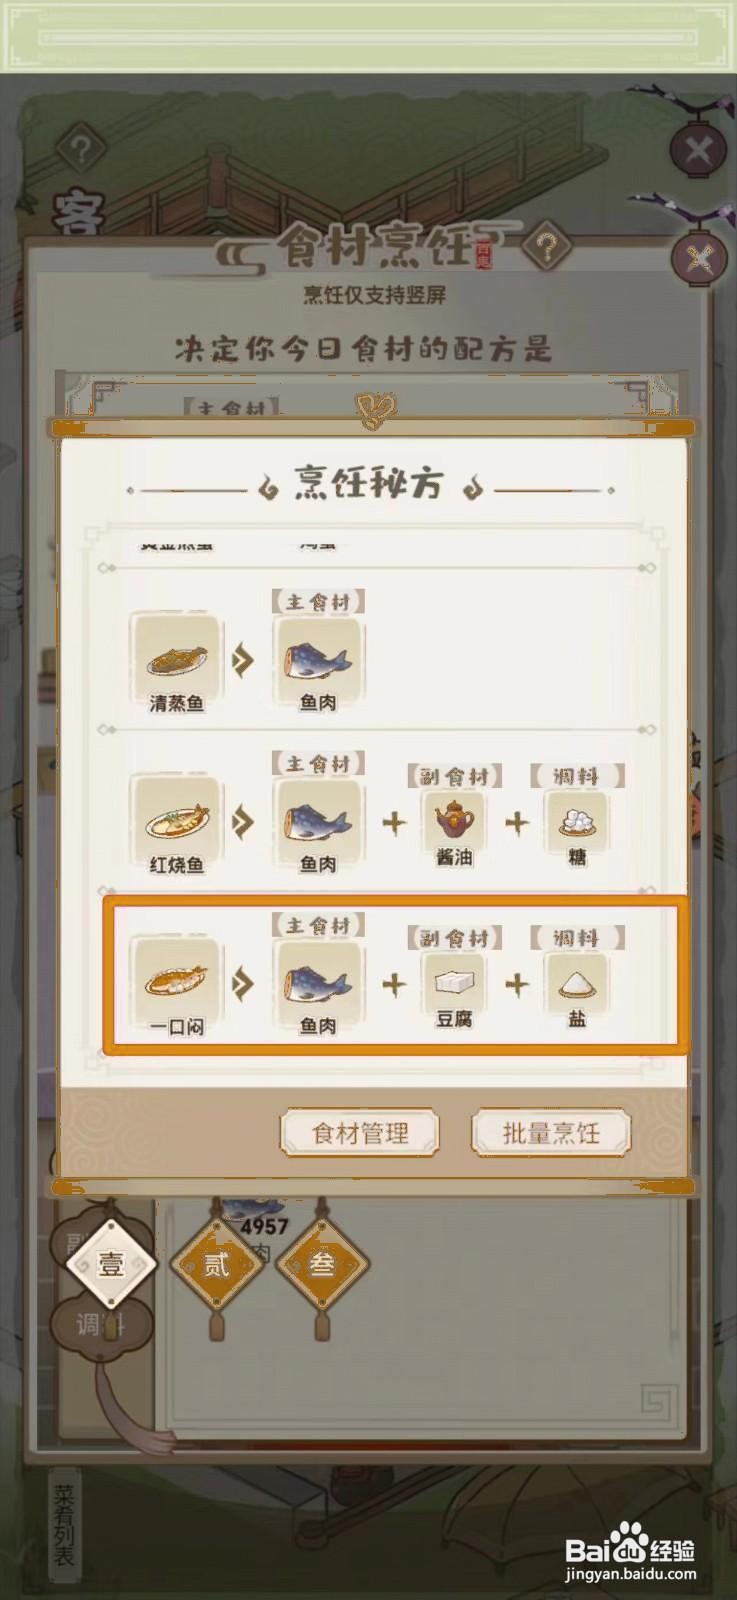Open help question mark beside 食材烹饪 title

[546, 246]
